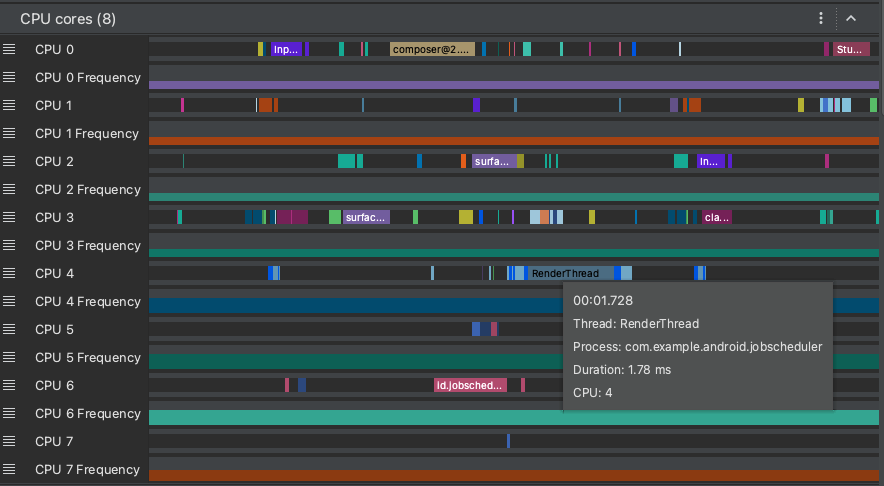Click the drag handle for CPU 1 Frequency
This screenshot has height=486, width=884.
point(9,133)
